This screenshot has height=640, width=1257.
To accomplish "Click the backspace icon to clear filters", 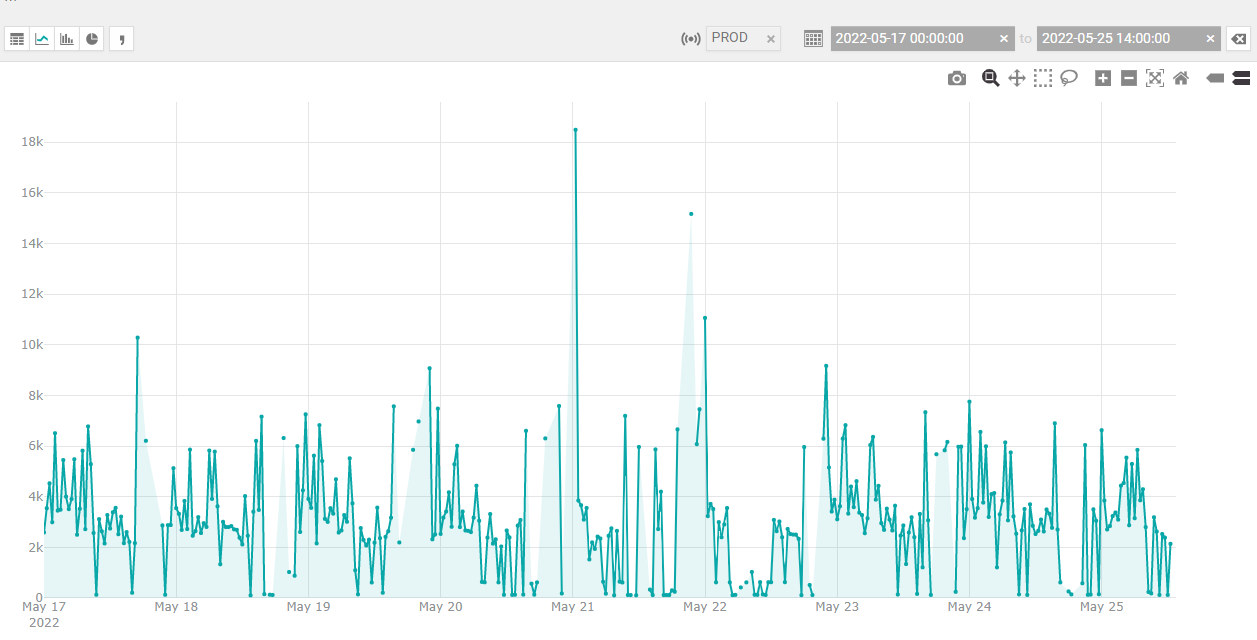I will pos(1238,38).
